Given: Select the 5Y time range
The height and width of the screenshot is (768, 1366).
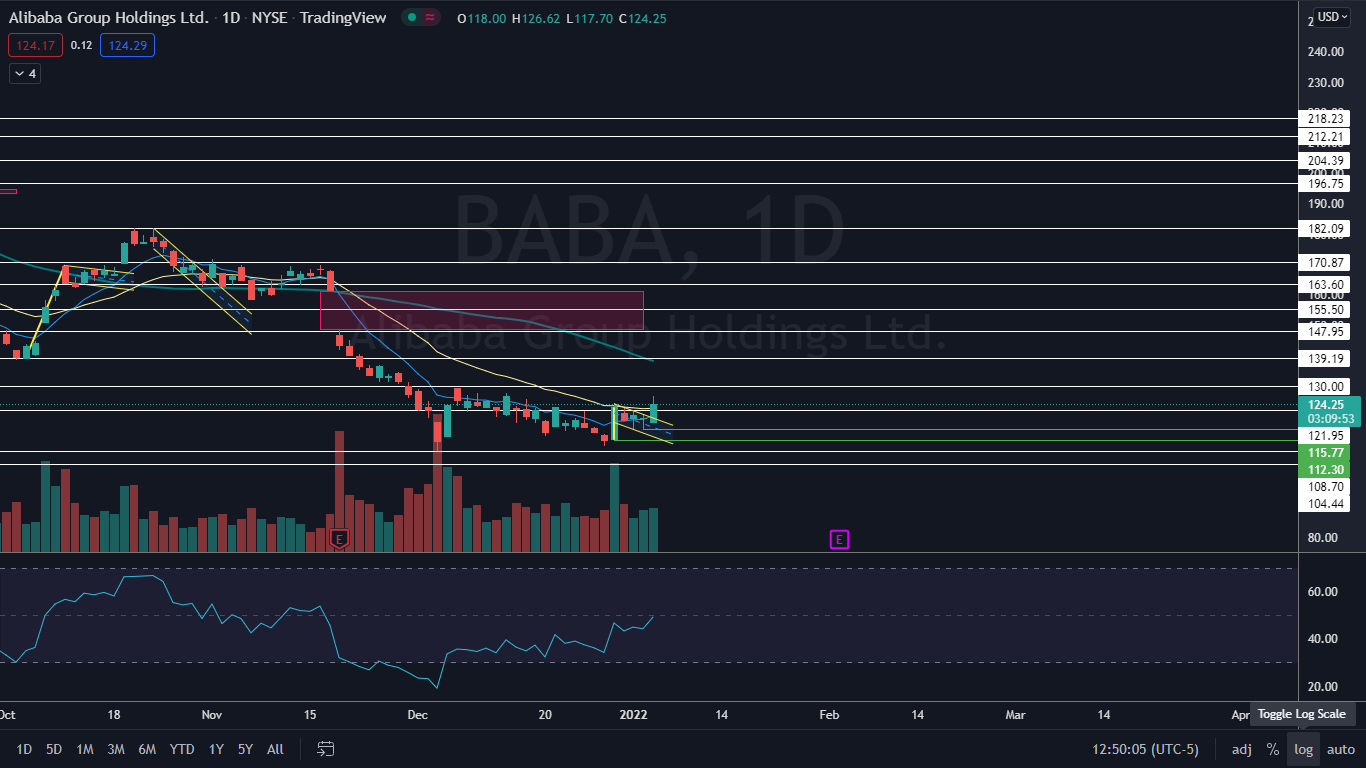Looking at the screenshot, I should pyautogui.click(x=246, y=749).
